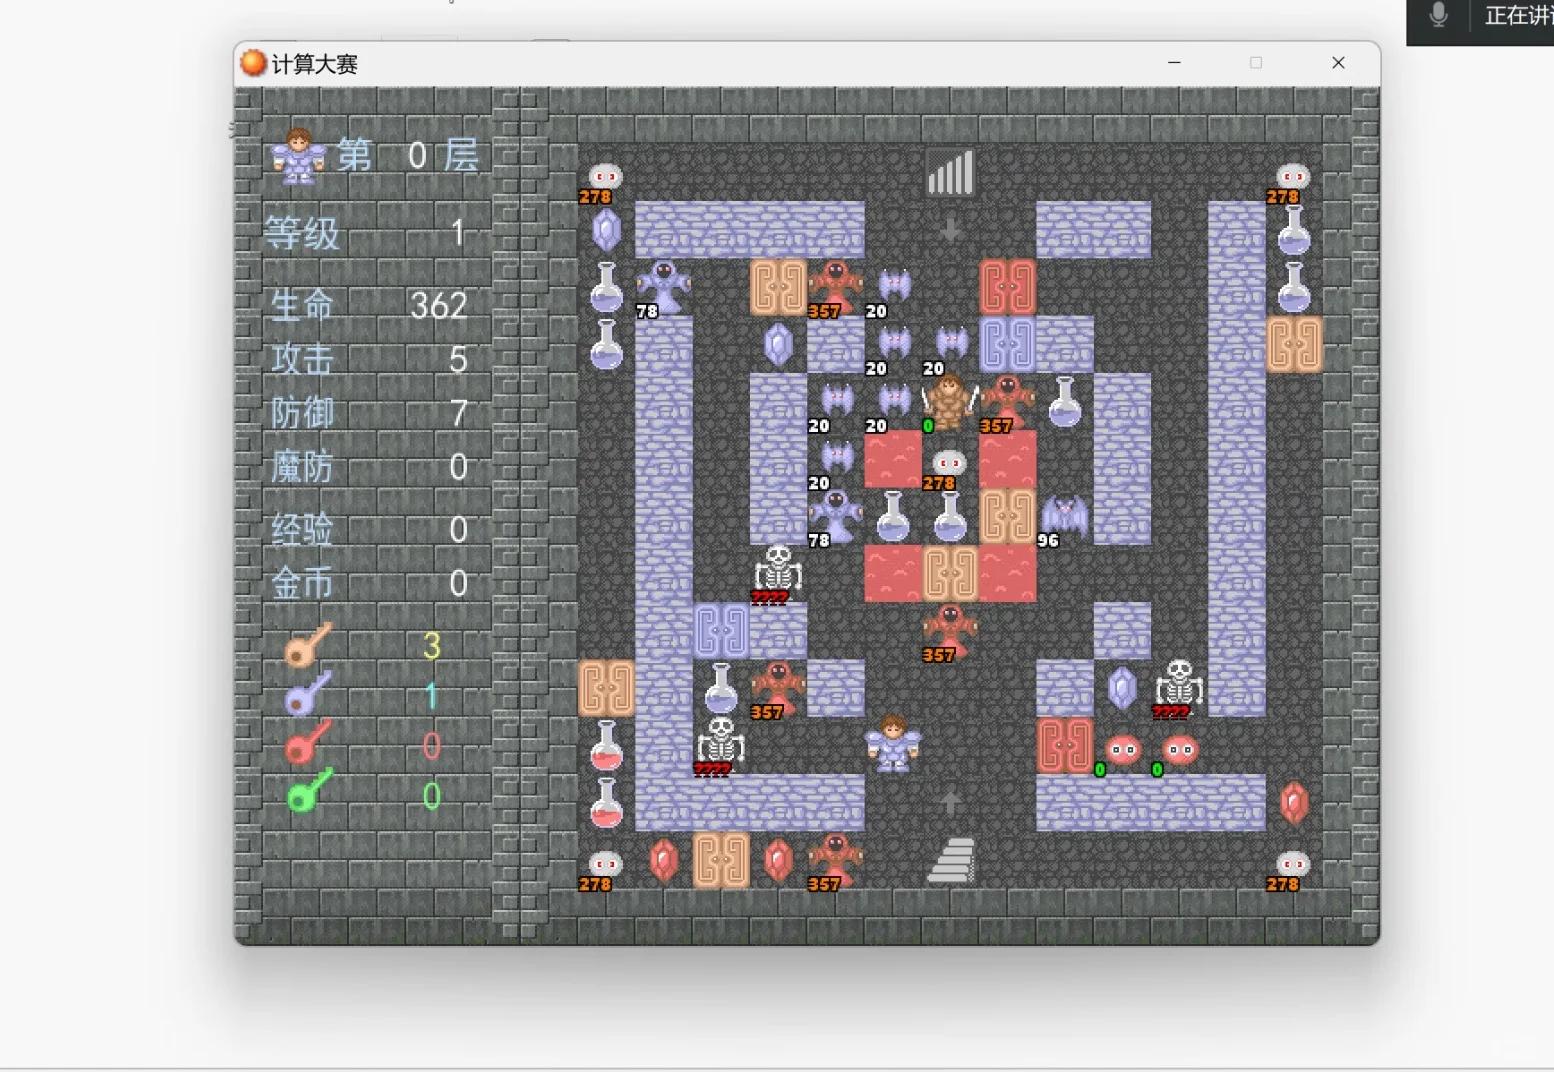1554x1072 pixels.
Task: Click the hero portrait in the stats panel
Action: pyautogui.click(x=299, y=155)
